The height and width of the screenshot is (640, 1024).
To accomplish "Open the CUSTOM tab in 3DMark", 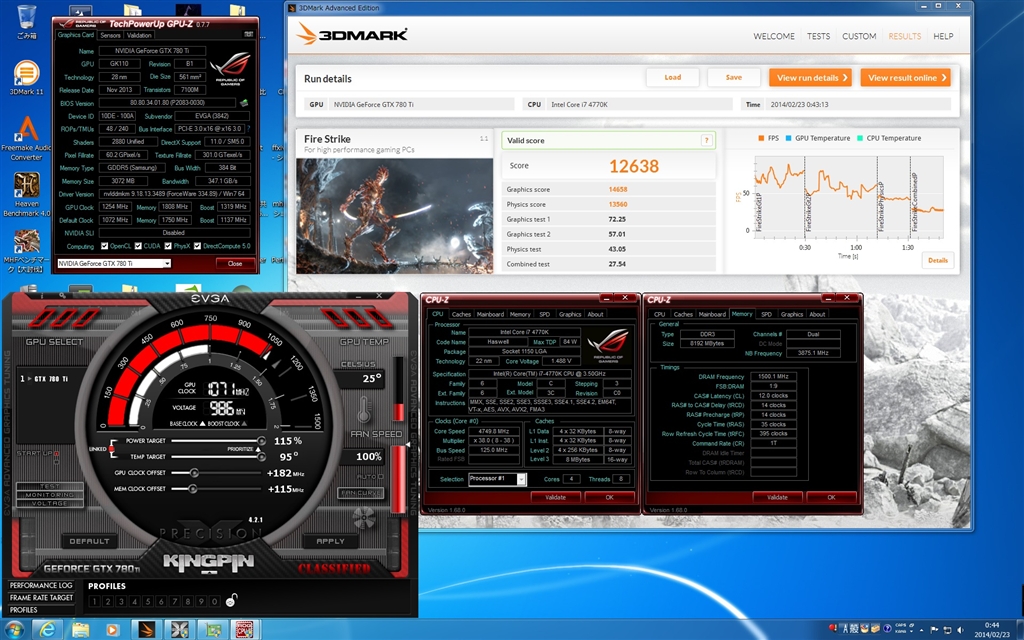I will [x=859, y=37].
